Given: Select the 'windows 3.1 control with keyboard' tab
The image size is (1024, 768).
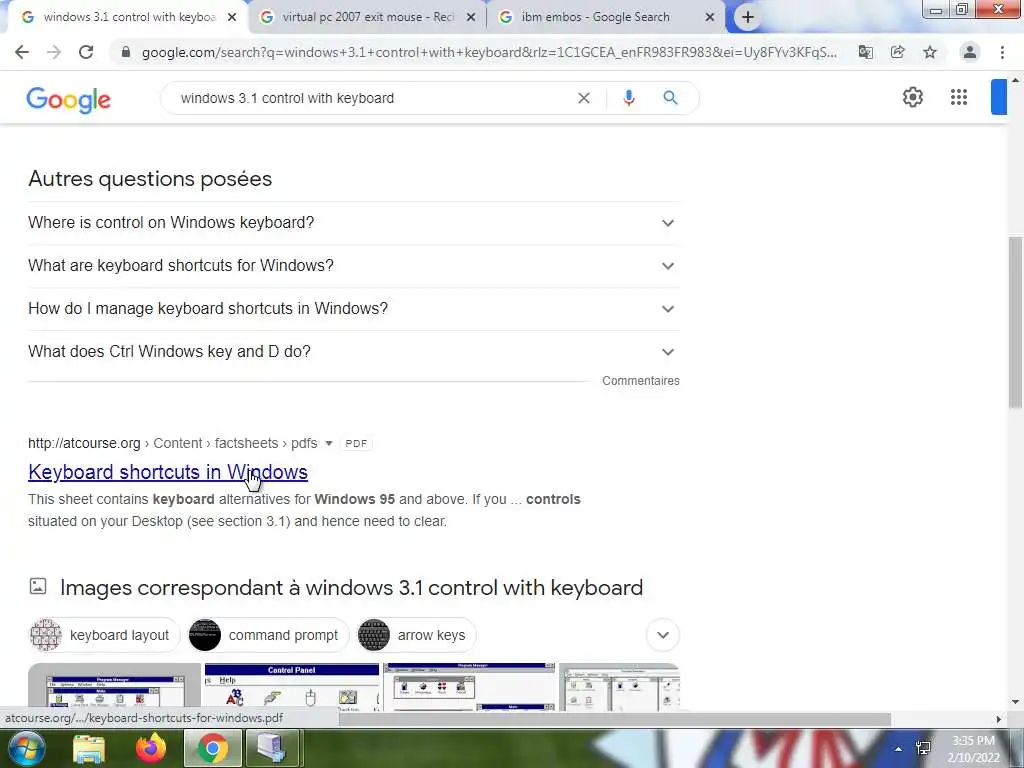Looking at the screenshot, I should coord(129,17).
